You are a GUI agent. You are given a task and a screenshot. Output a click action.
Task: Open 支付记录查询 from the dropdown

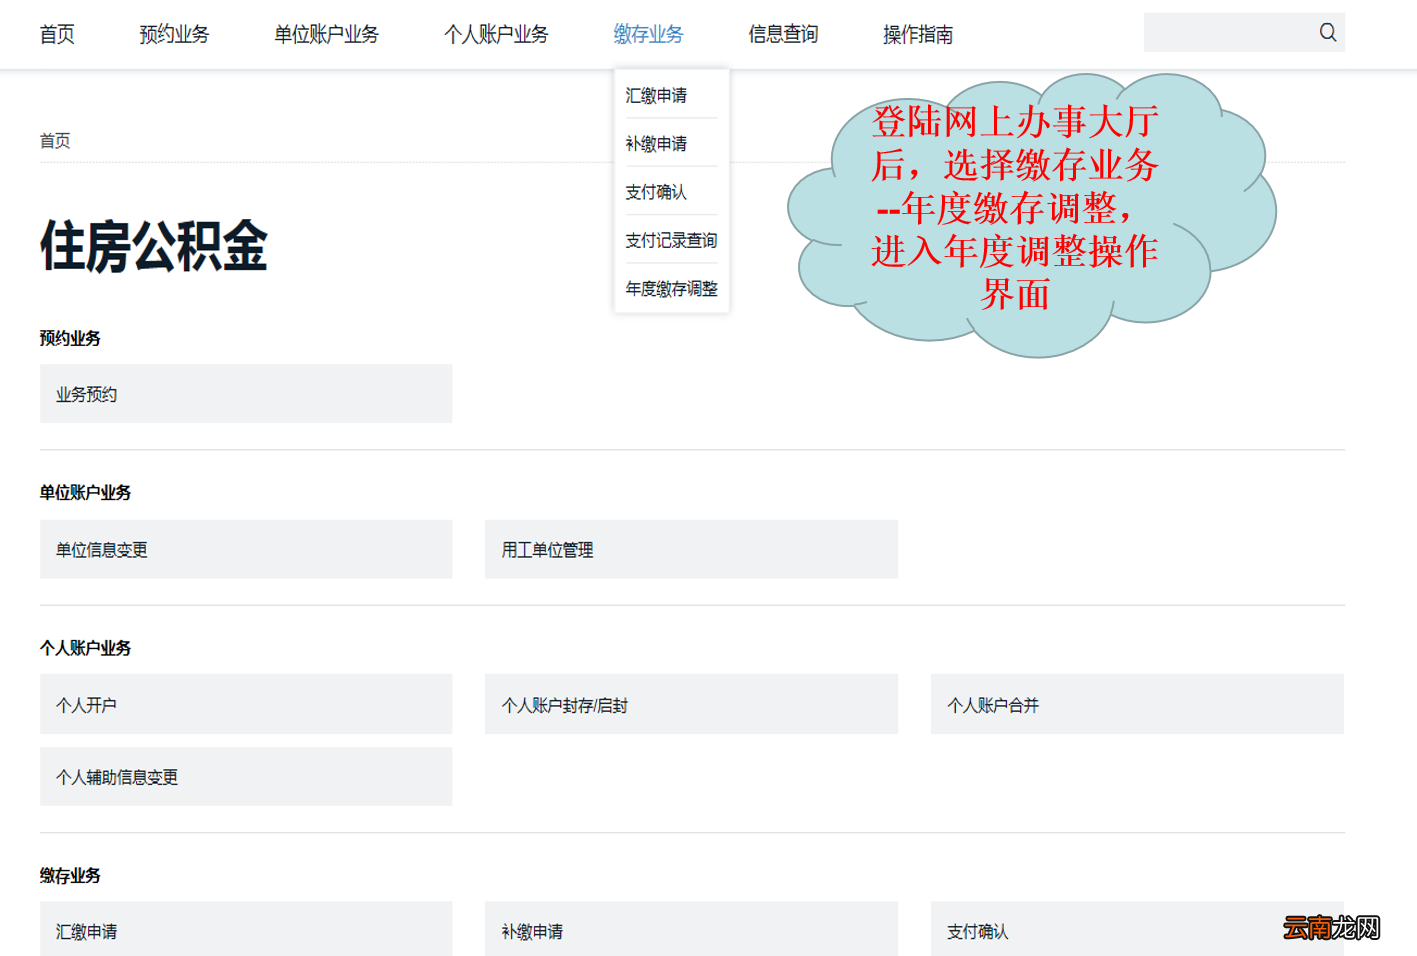pos(670,240)
